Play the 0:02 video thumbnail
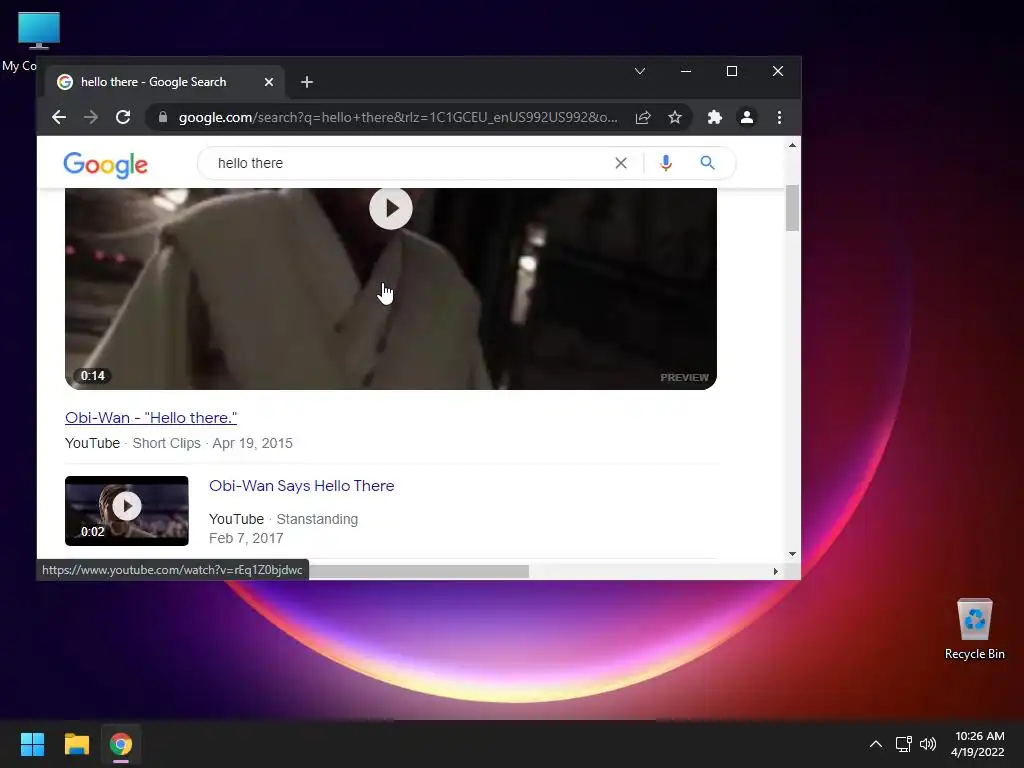The height and width of the screenshot is (768, 1024). tap(127, 511)
